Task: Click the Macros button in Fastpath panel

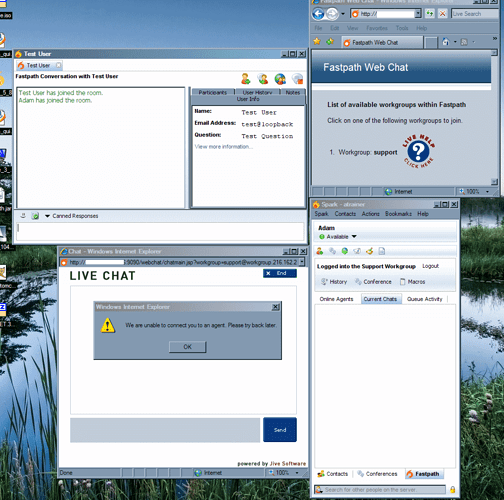Action: click(412, 282)
